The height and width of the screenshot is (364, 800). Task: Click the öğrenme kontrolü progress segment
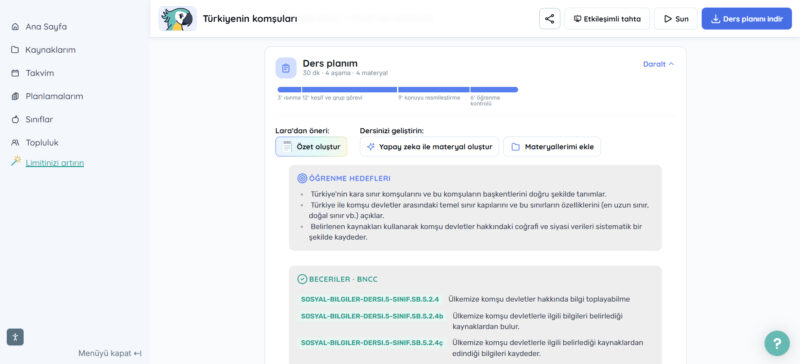click(x=494, y=90)
